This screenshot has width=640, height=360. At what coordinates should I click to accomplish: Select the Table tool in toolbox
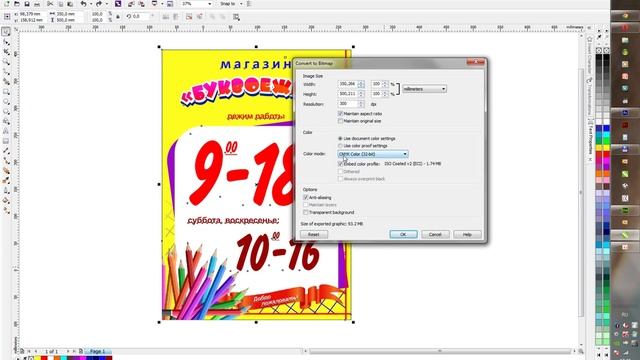click(x=6, y=141)
